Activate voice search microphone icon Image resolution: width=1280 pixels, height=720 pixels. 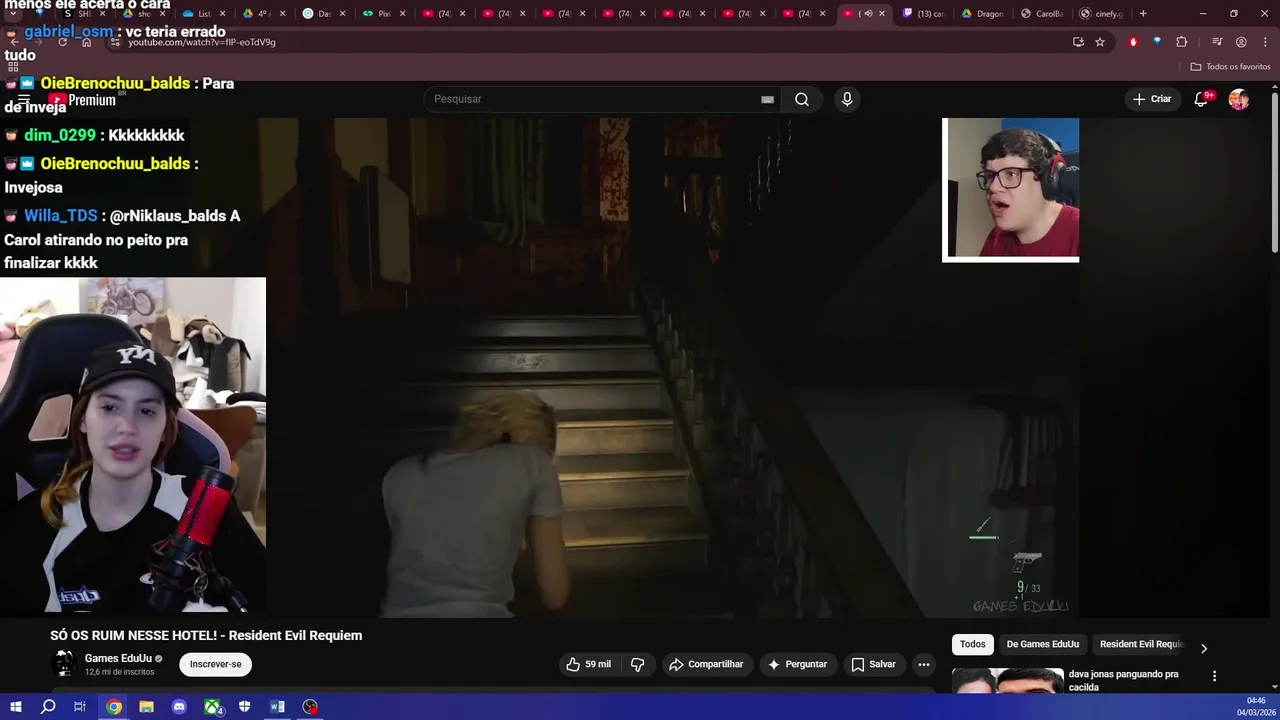click(847, 99)
